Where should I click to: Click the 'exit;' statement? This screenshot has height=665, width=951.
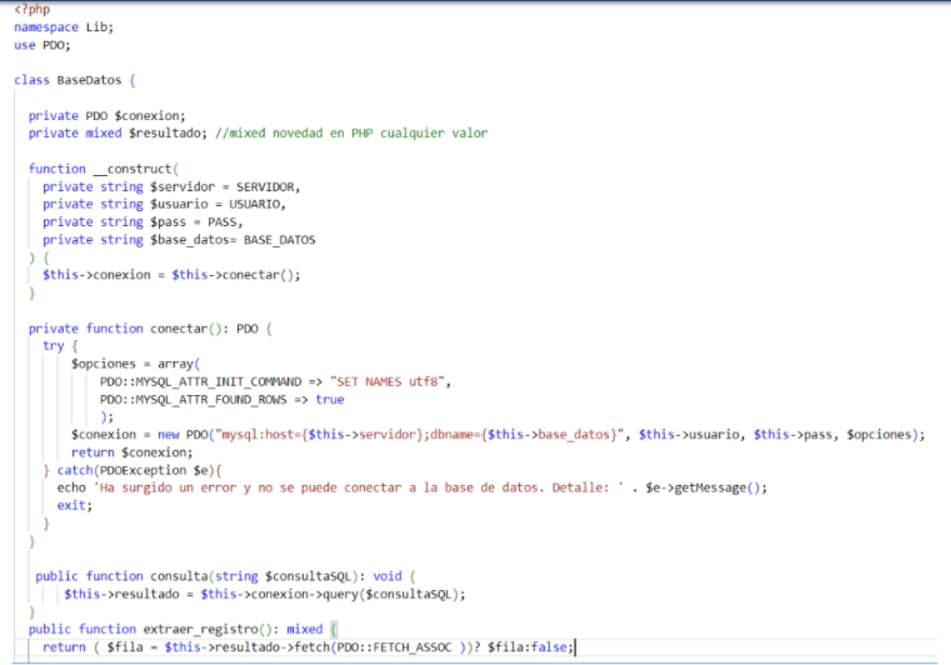(x=75, y=506)
